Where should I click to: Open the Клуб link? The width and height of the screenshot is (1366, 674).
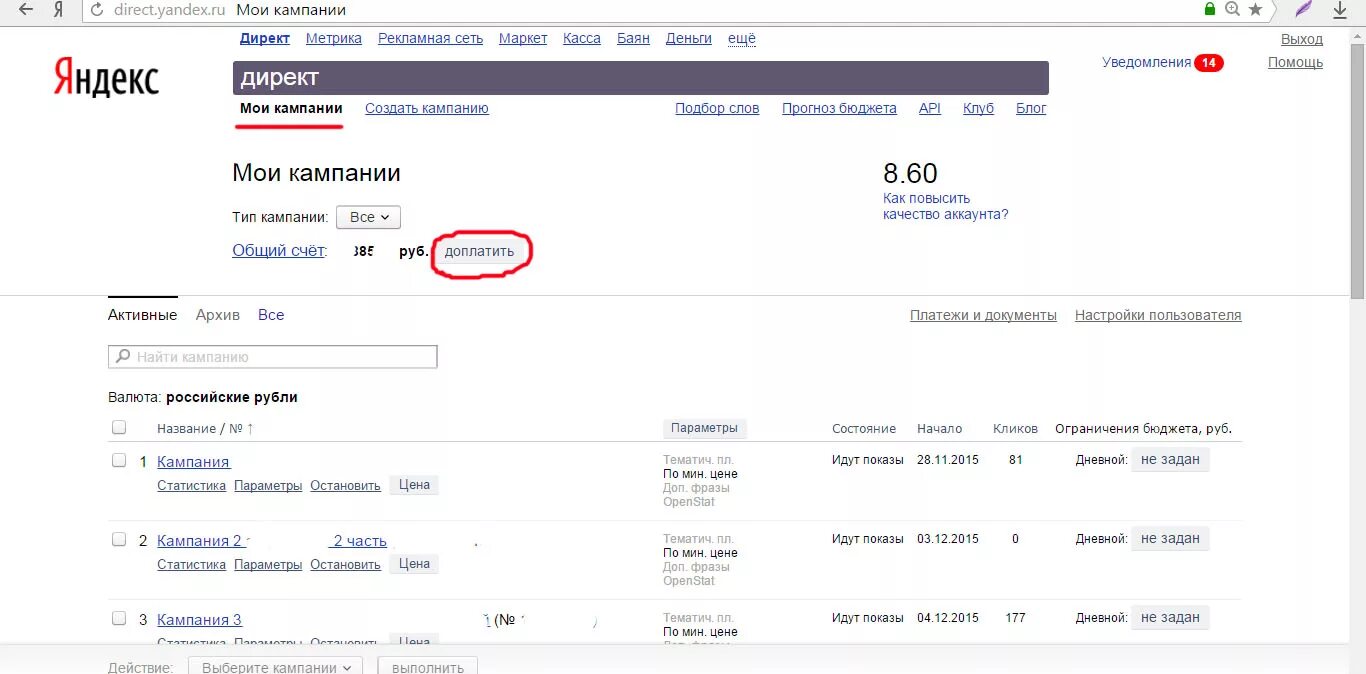pos(978,108)
